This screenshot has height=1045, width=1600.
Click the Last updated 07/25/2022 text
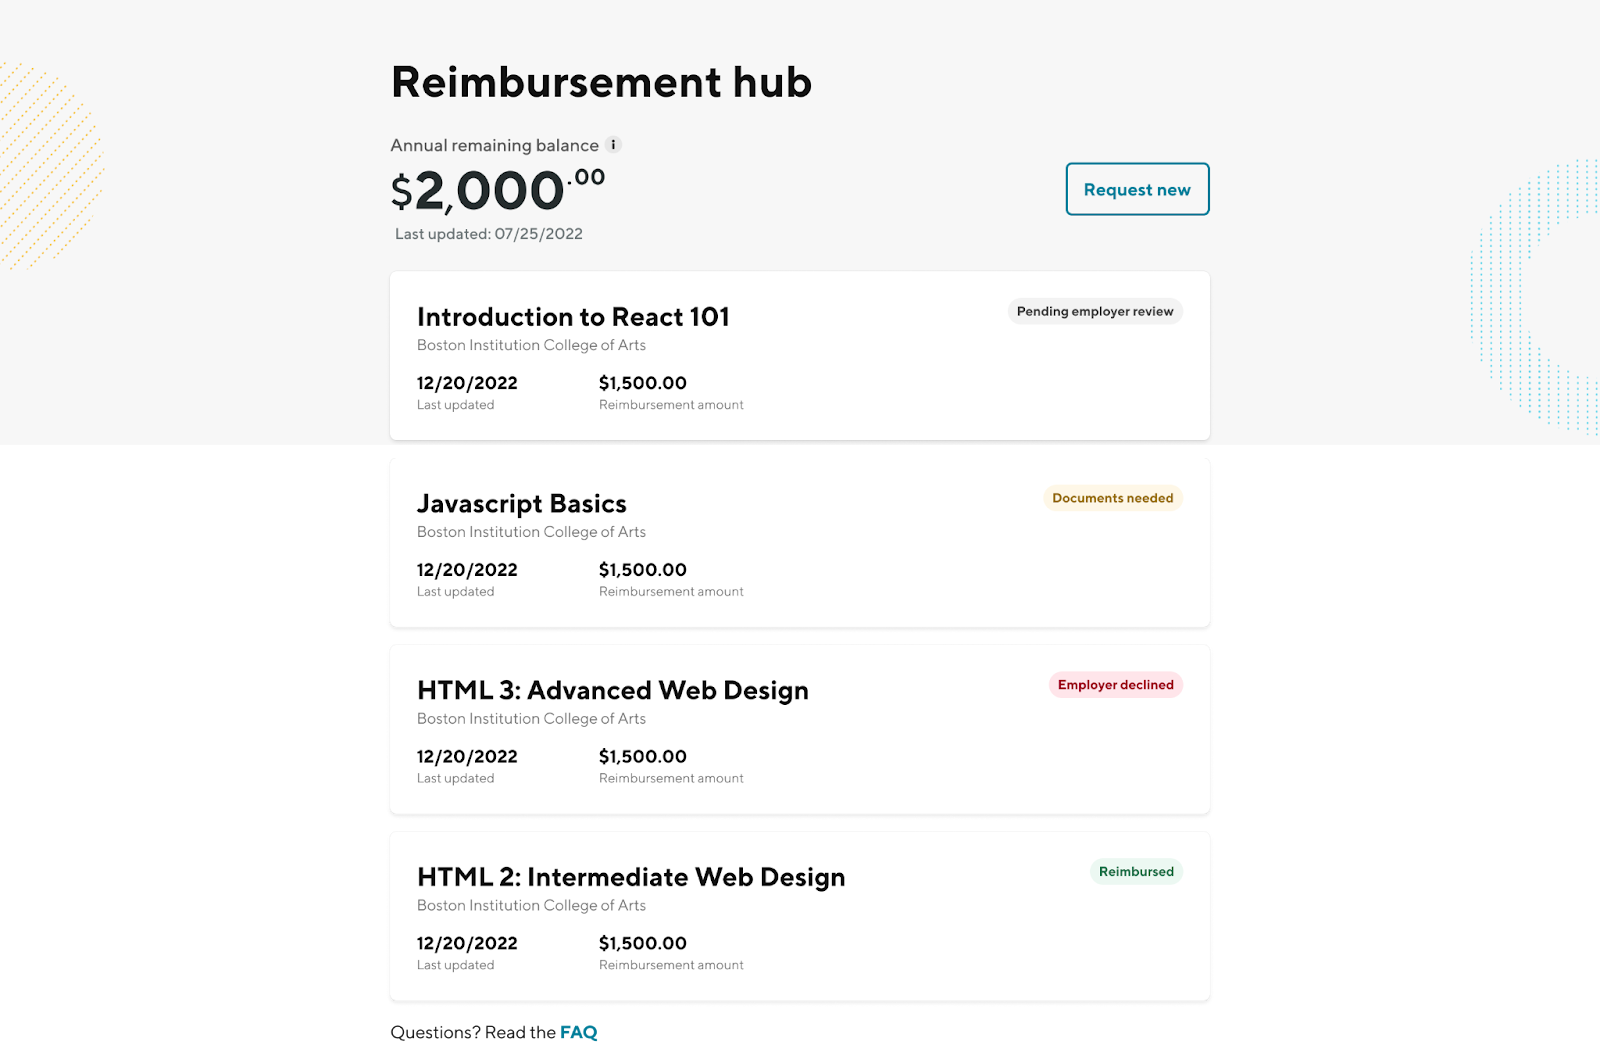coord(488,234)
